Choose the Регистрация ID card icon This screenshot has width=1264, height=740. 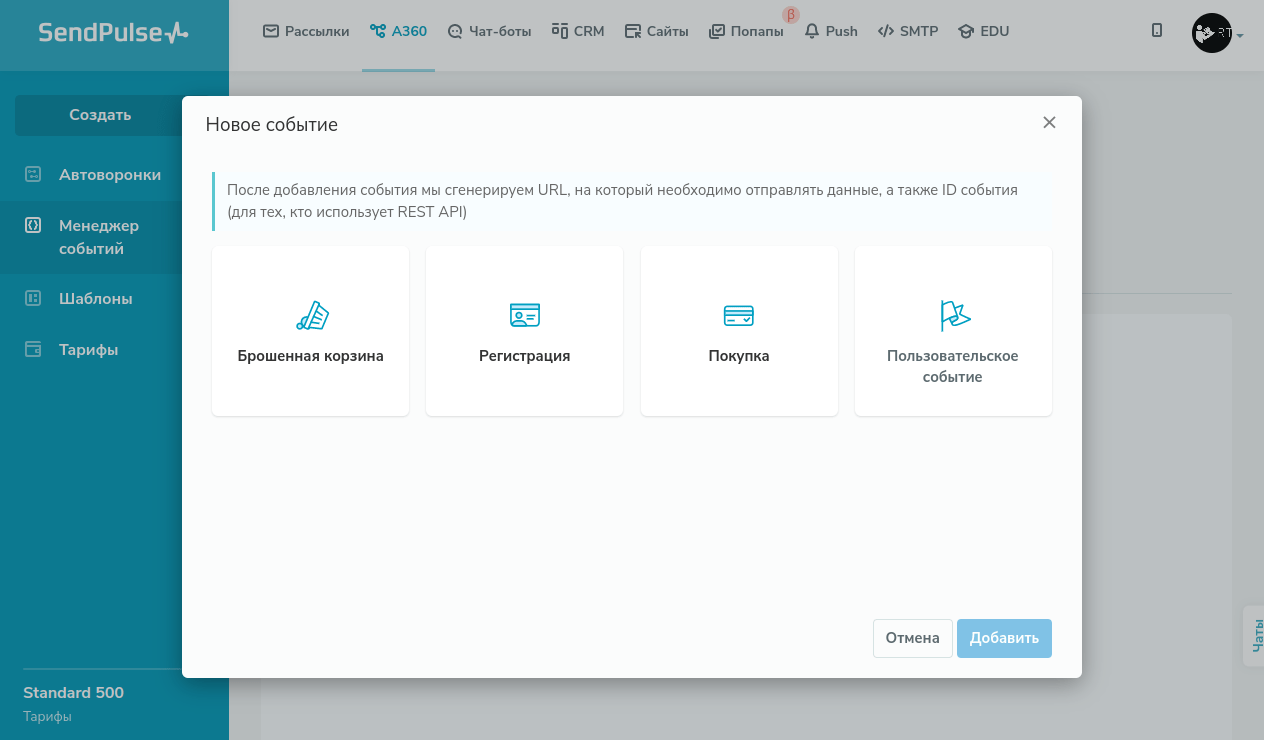(524, 316)
